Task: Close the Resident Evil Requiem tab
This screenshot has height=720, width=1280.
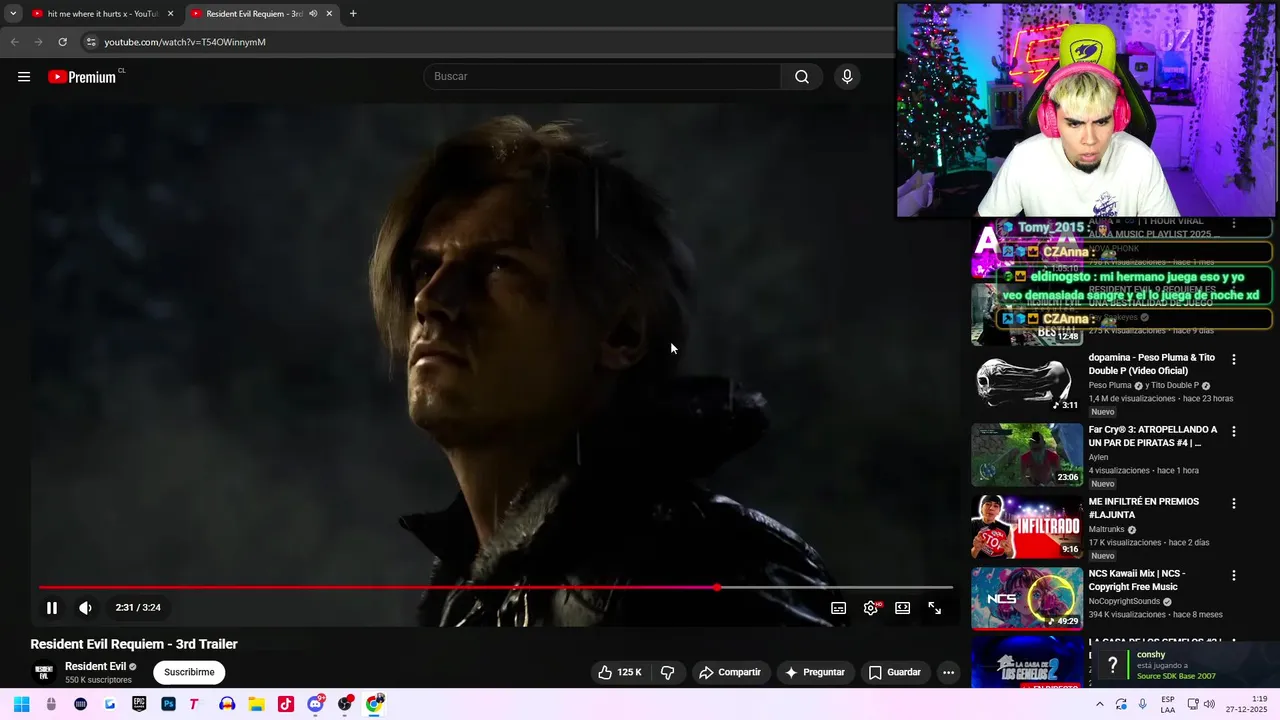Action: coord(329,14)
